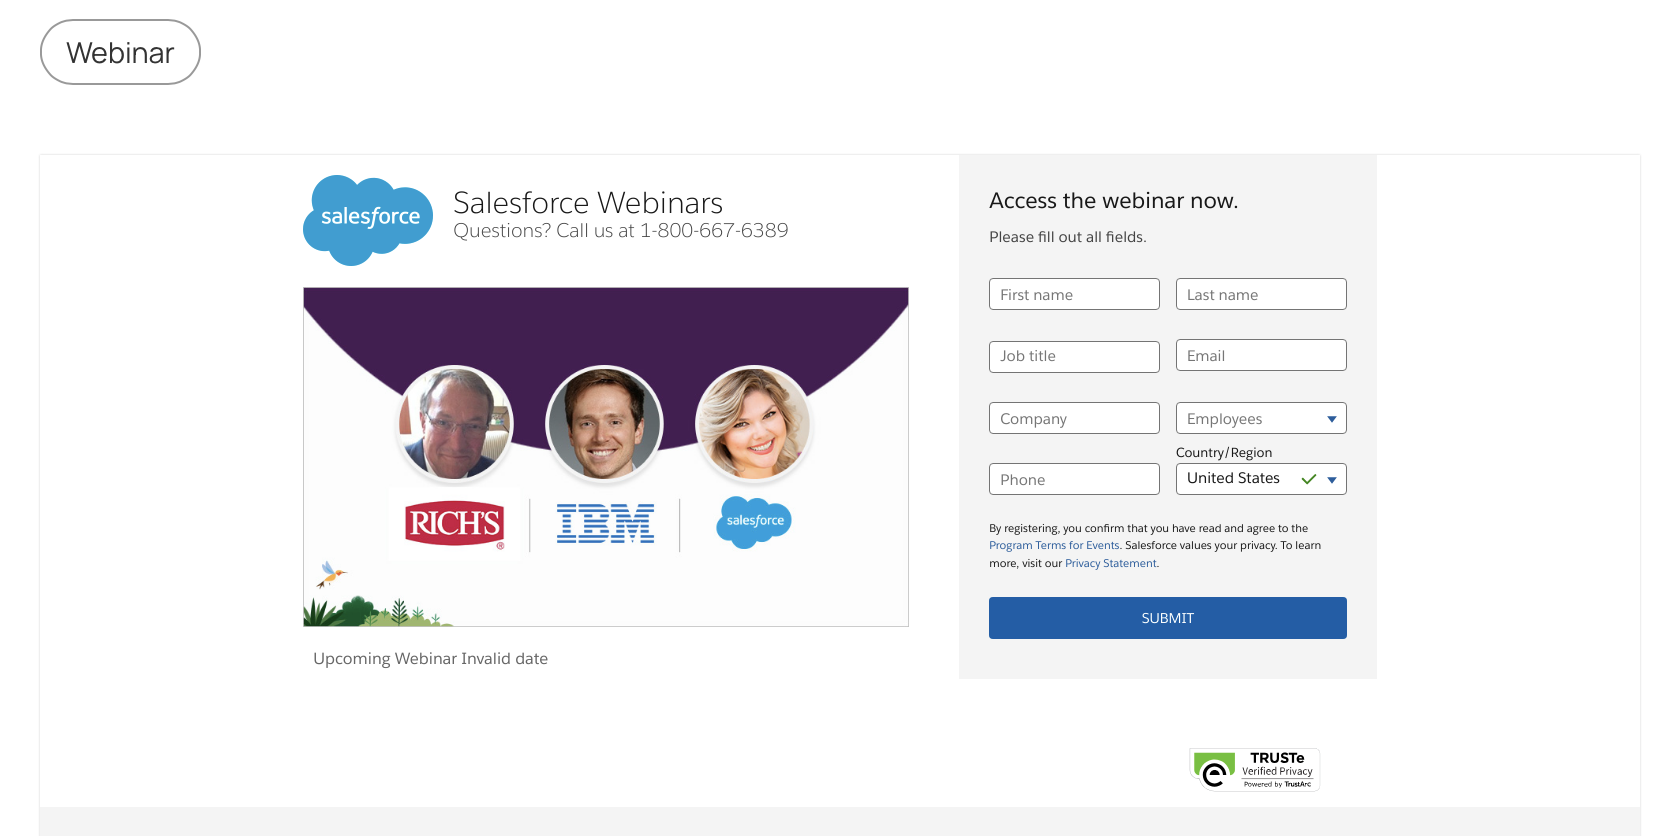Click the Webinar pill tab

(120, 52)
